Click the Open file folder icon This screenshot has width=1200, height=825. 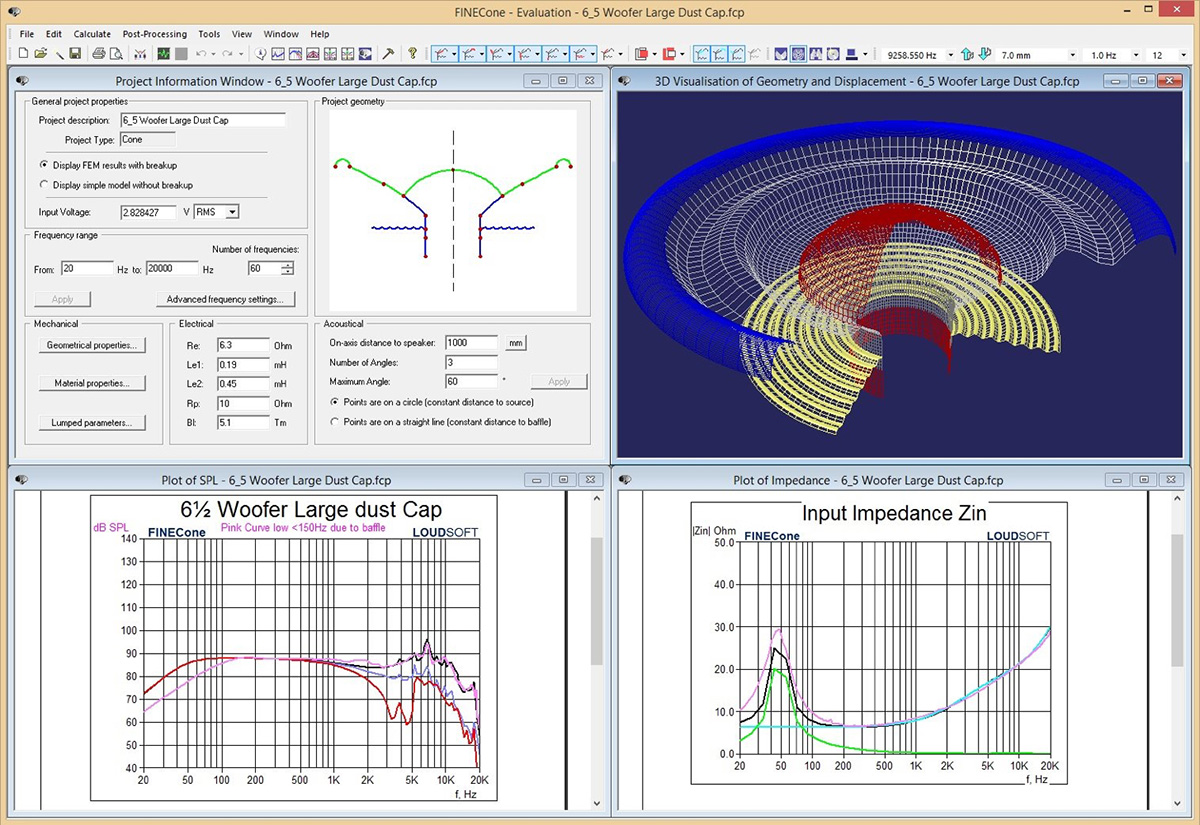pos(41,53)
